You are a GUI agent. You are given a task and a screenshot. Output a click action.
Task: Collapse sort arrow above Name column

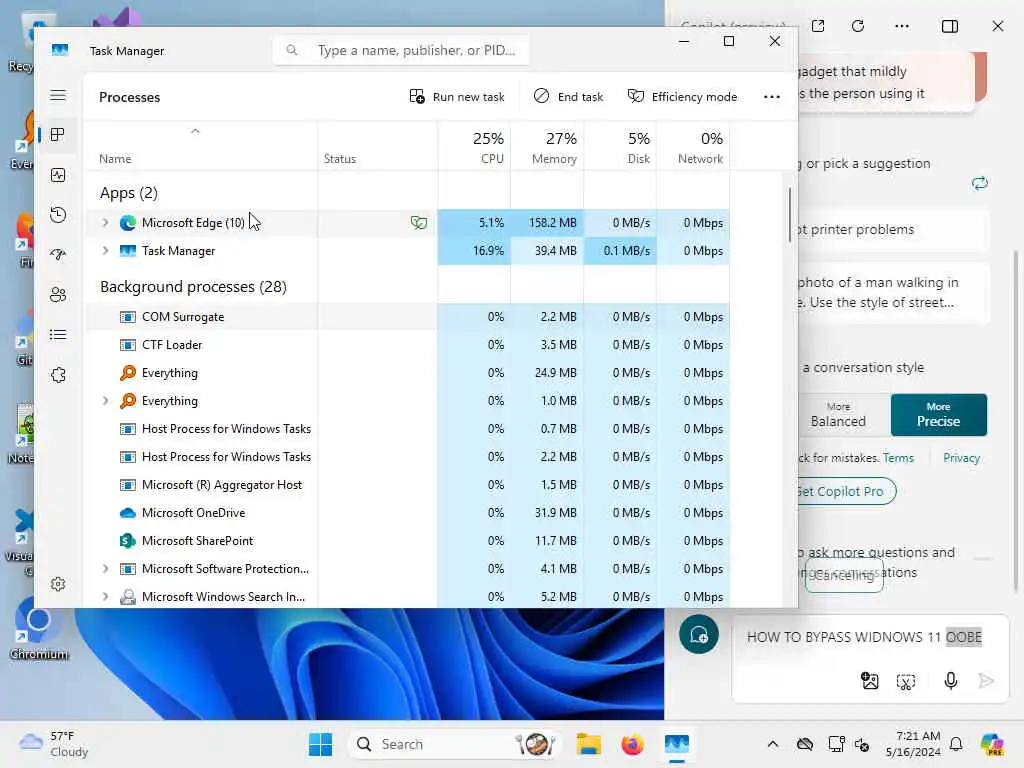pyautogui.click(x=195, y=131)
